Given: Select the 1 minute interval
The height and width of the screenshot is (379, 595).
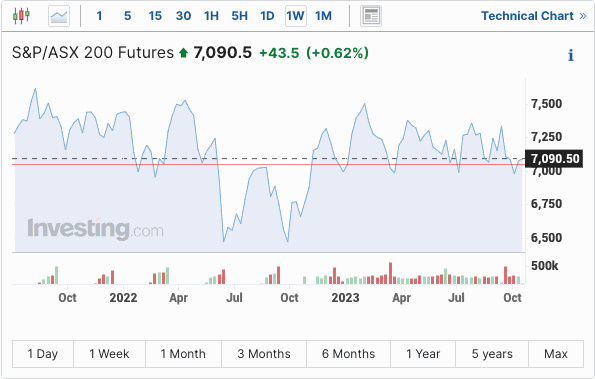Looking at the screenshot, I should pos(99,16).
